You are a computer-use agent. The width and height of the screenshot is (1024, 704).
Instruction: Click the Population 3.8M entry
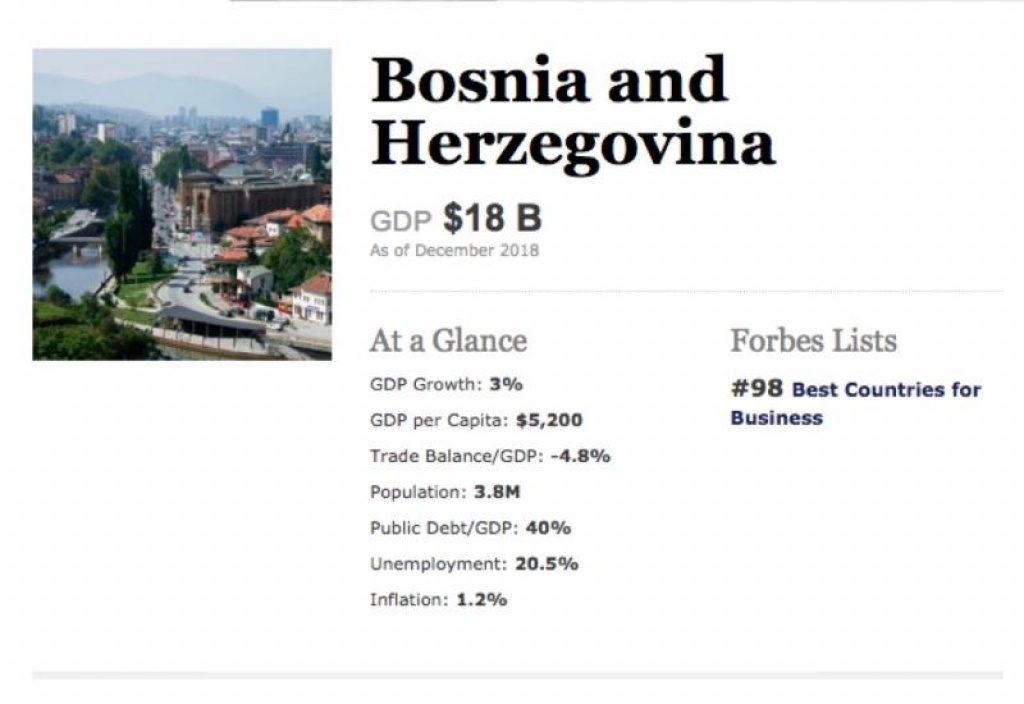[x=445, y=492]
